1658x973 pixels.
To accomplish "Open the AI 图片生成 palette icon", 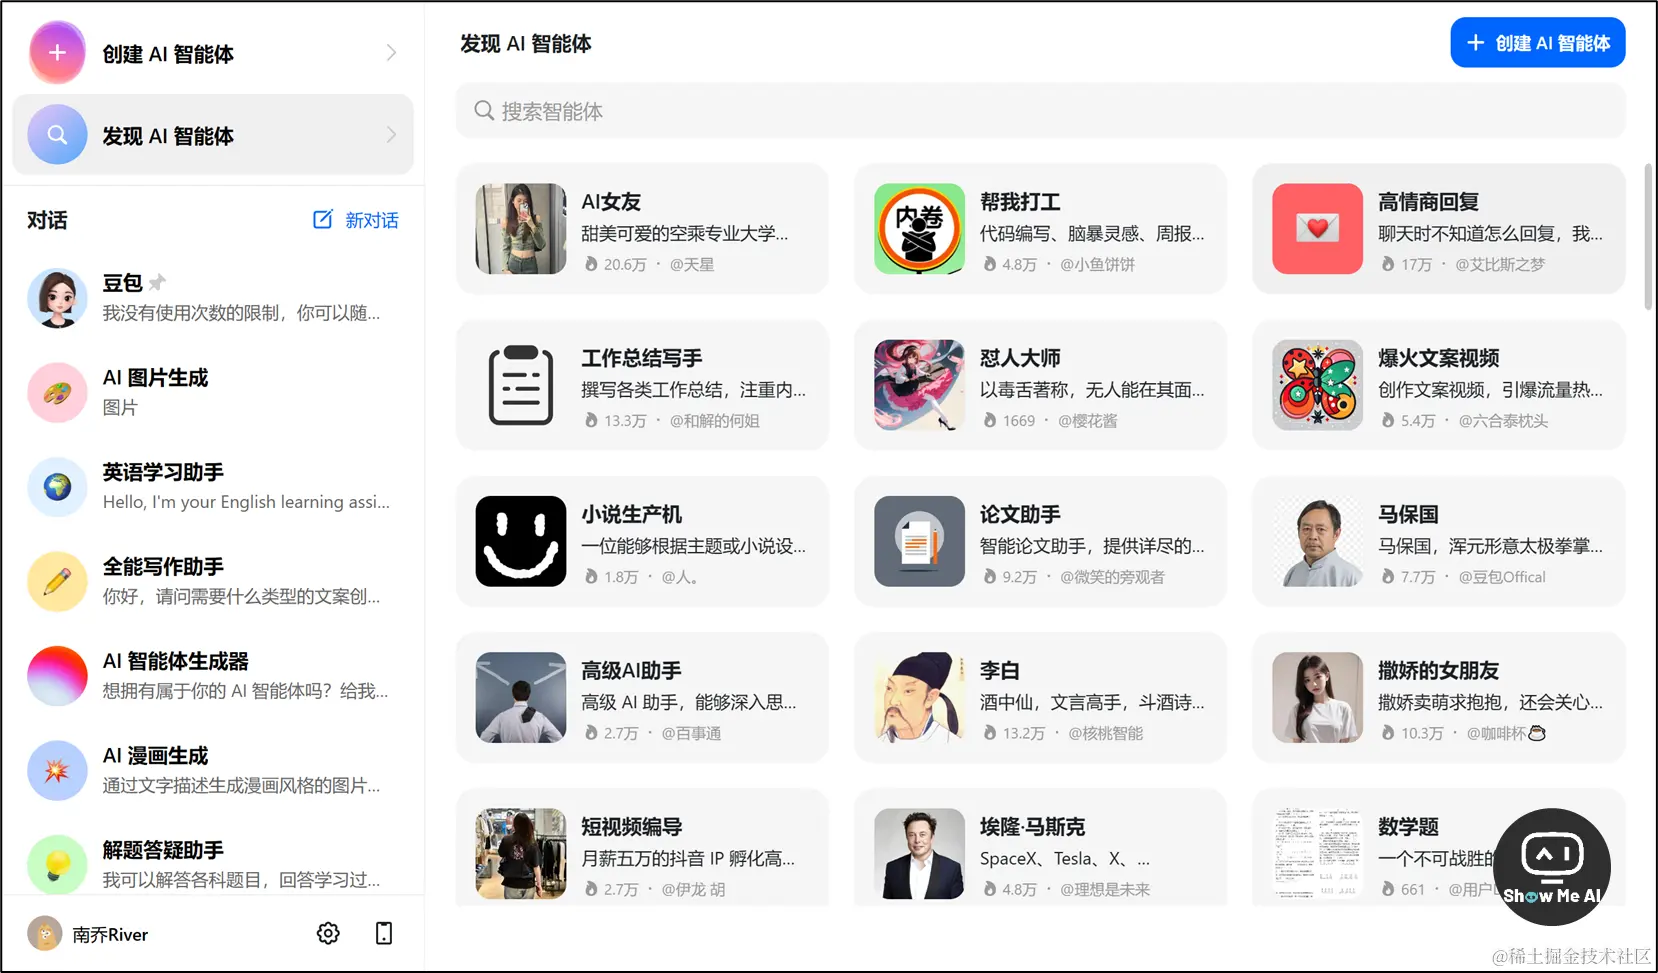I will [x=57, y=392].
